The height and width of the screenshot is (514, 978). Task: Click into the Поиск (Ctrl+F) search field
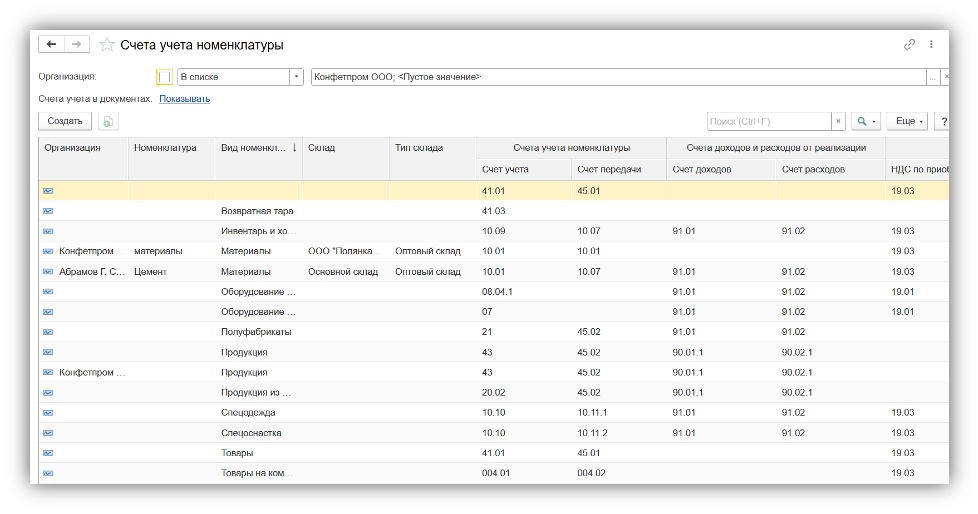[767, 121]
